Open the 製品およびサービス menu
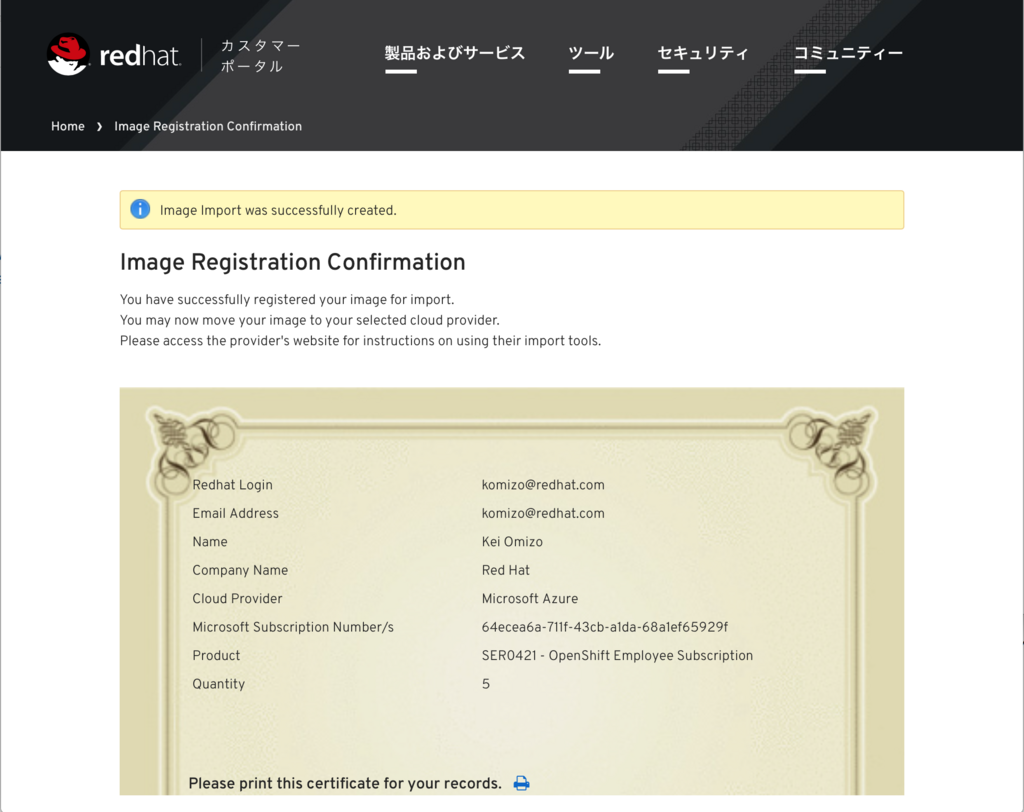Image resolution: width=1024 pixels, height=812 pixels. point(455,53)
